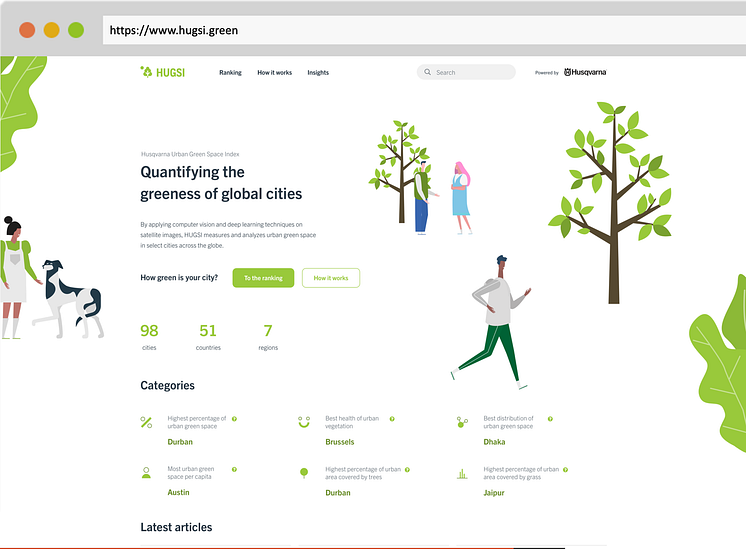
Task: Click the search magnifier icon
Action: [x=427, y=72]
